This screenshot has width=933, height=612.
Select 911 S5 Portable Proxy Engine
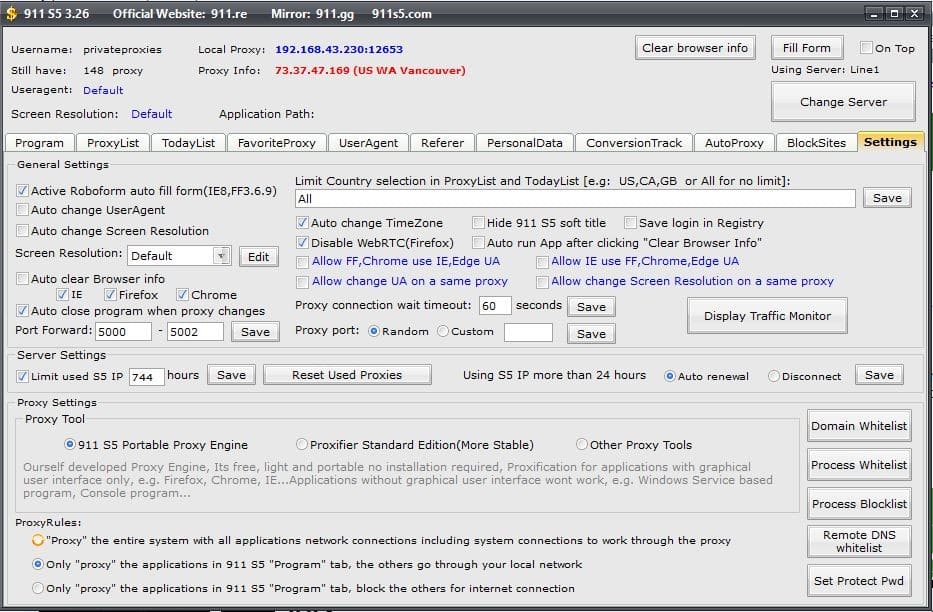click(70, 444)
